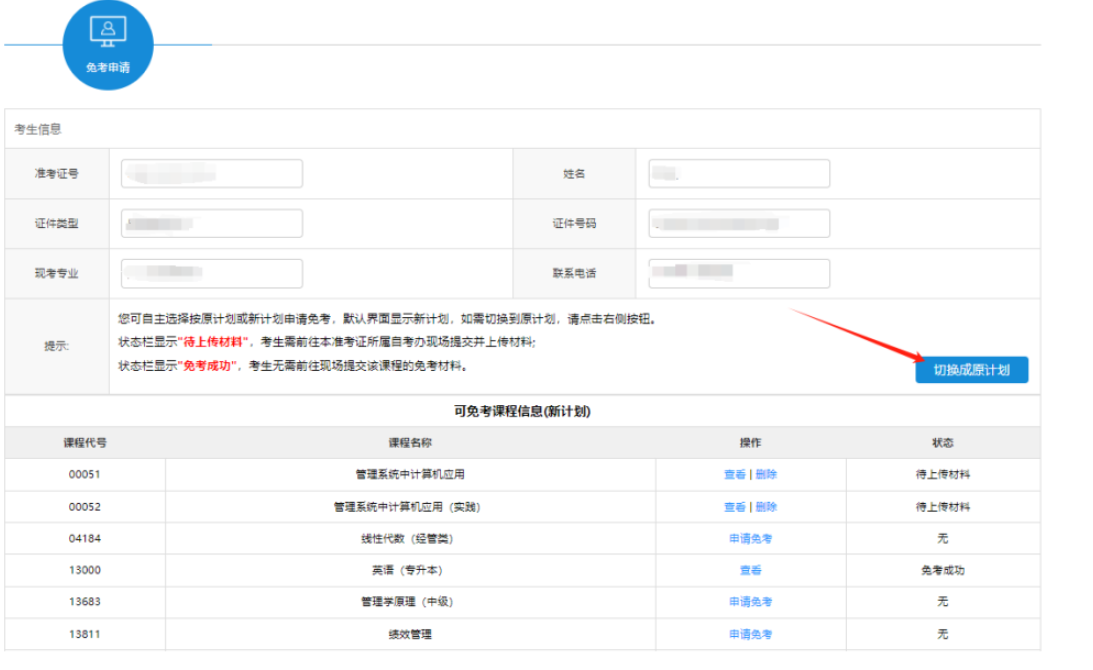Click 删除 for course 00051
The image size is (1093, 670).
pos(766,475)
